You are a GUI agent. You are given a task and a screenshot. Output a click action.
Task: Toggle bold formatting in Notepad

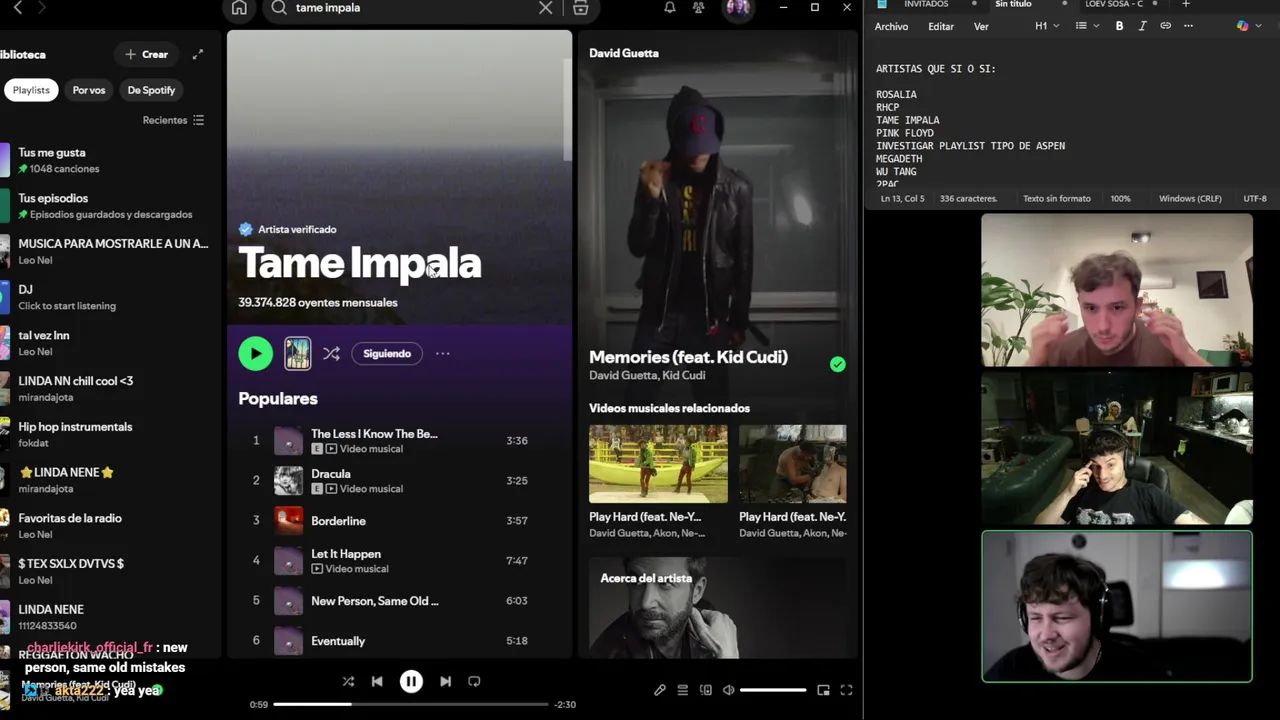(1119, 26)
